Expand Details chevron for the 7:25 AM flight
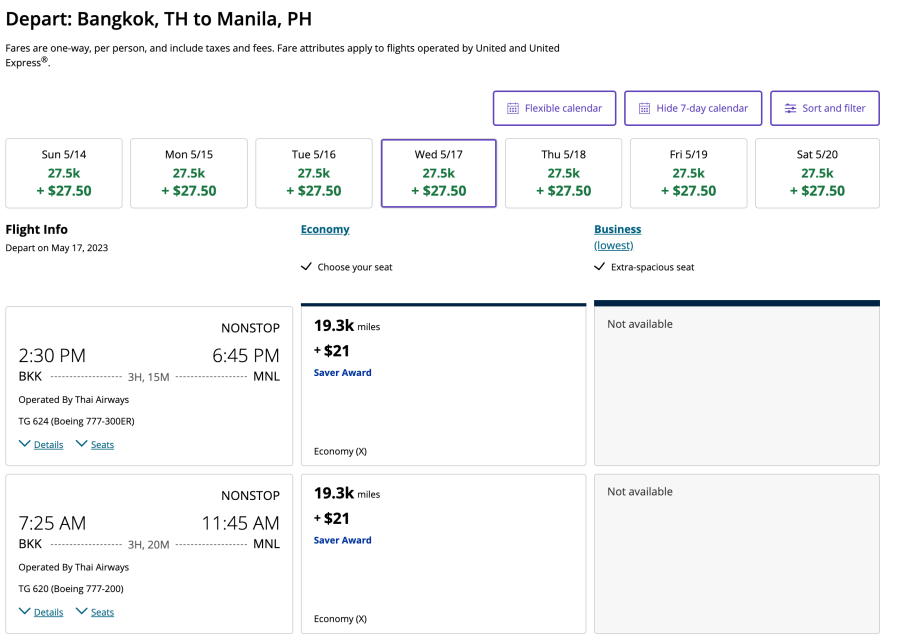 point(25,612)
